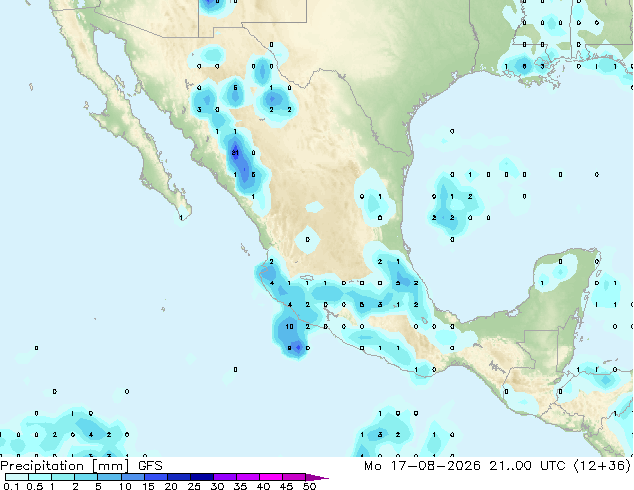Click the '0.5' legend scale label
634x490 pixels.
(x=35, y=486)
